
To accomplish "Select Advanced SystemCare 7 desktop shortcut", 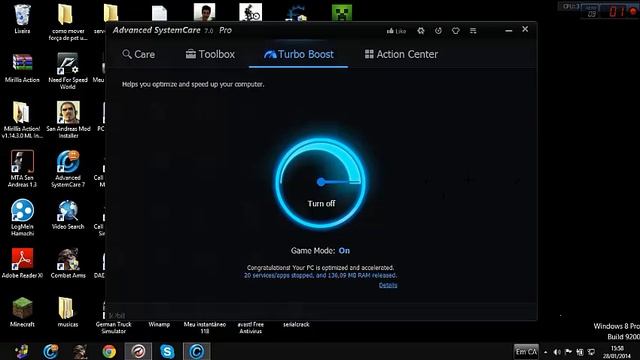I will pyautogui.click(x=68, y=169).
